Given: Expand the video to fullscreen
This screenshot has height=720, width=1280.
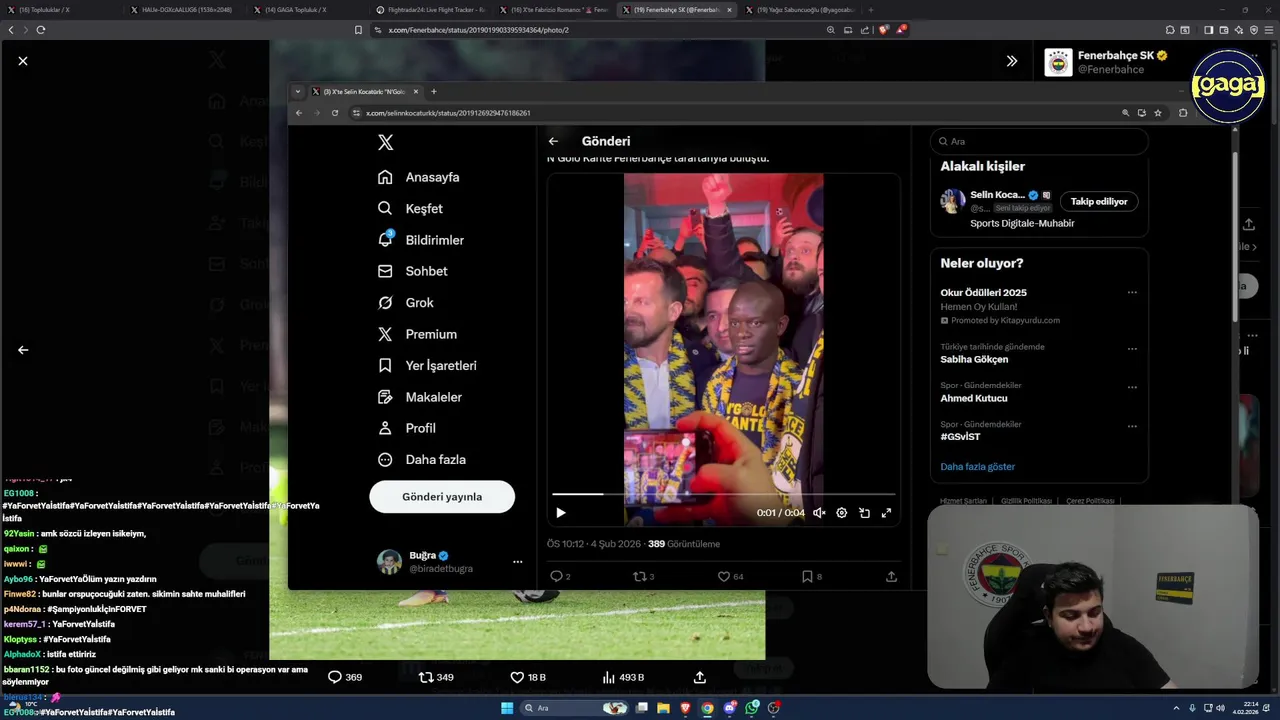Looking at the screenshot, I should (886, 513).
